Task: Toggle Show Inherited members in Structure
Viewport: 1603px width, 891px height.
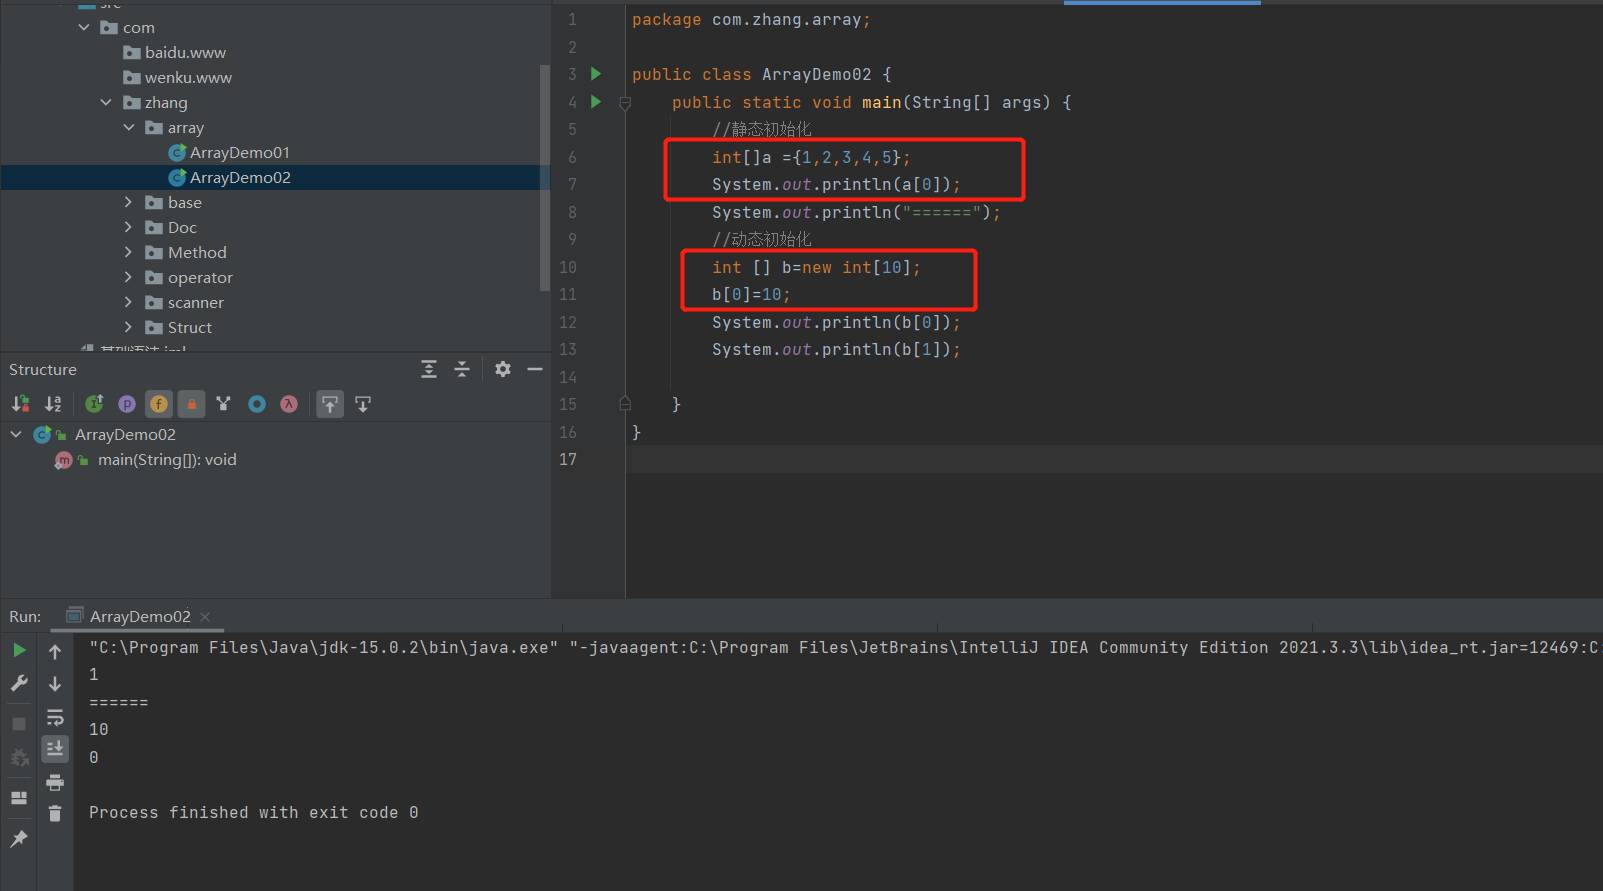Action: click(94, 404)
